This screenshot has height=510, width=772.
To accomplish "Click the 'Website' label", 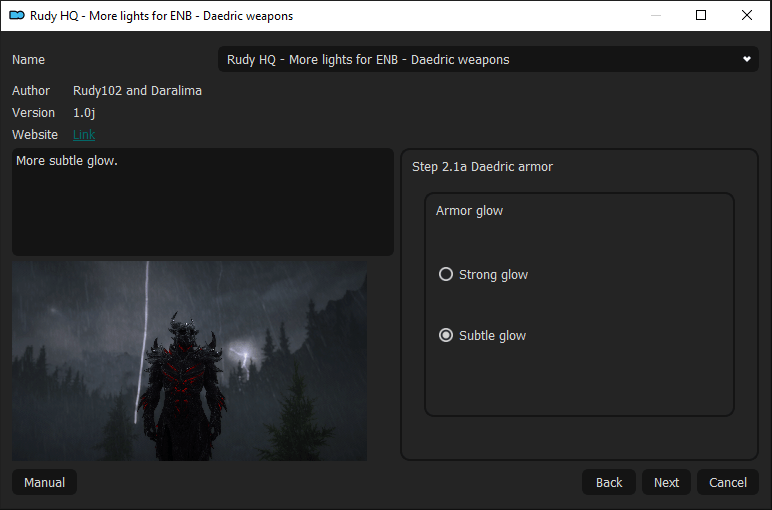I will [x=35, y=134].
